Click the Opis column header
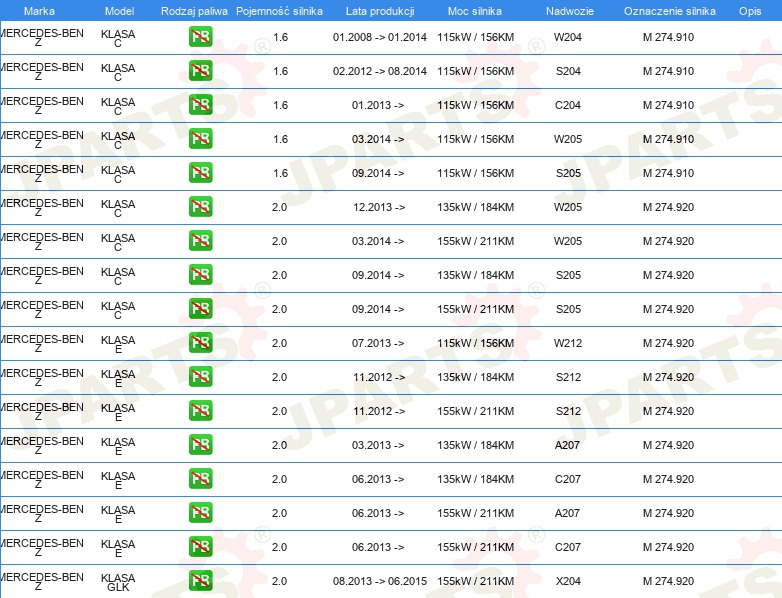The height and width of the screenshot is (598, 782). [x=750, y=11]
